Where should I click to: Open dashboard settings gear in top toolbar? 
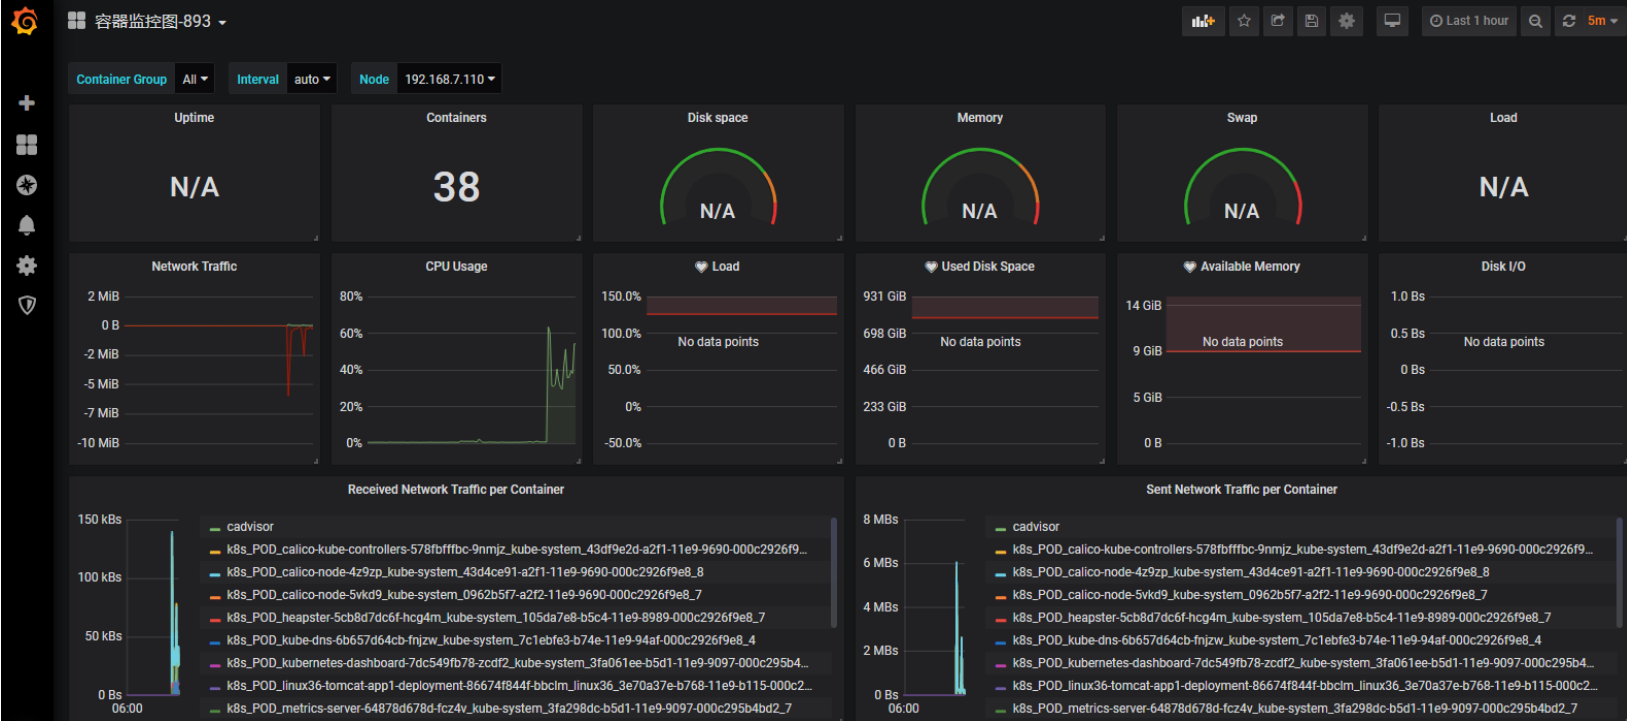coord(1347,21)
